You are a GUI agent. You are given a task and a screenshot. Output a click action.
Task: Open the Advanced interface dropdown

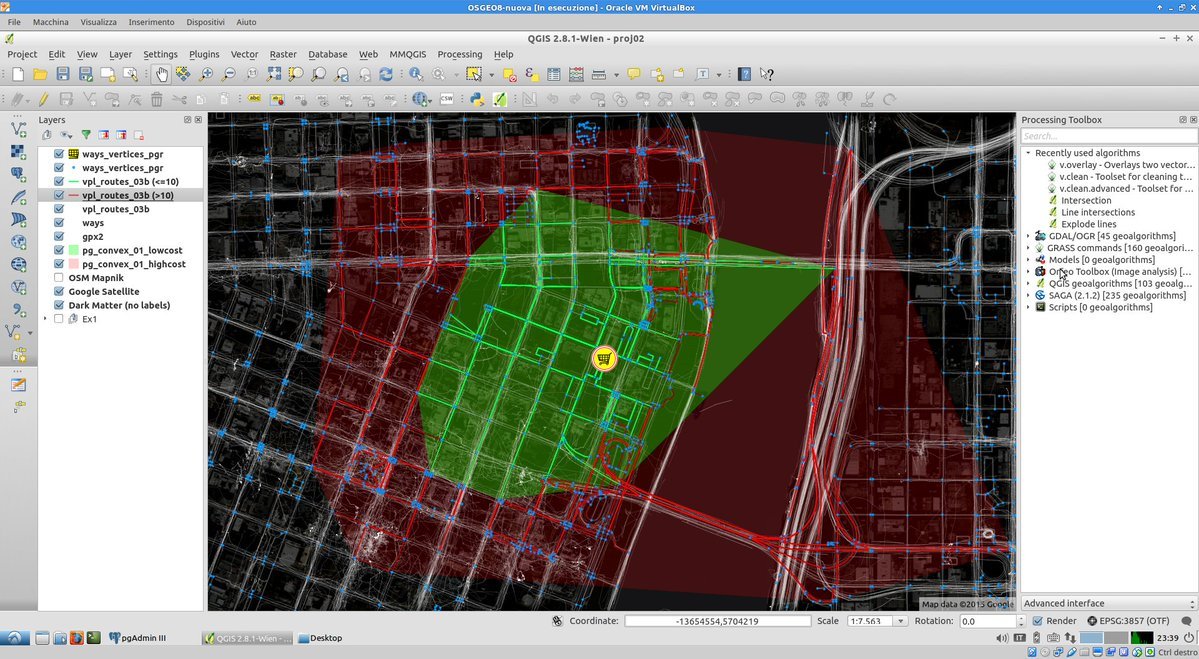point(1108,603)
